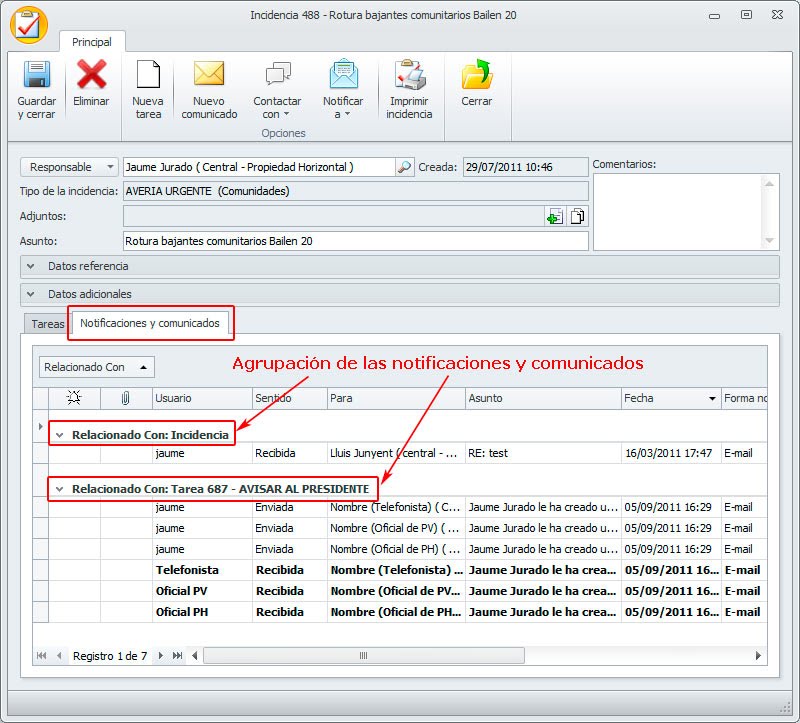Switch to the Tareas tab

click(47, 324)
